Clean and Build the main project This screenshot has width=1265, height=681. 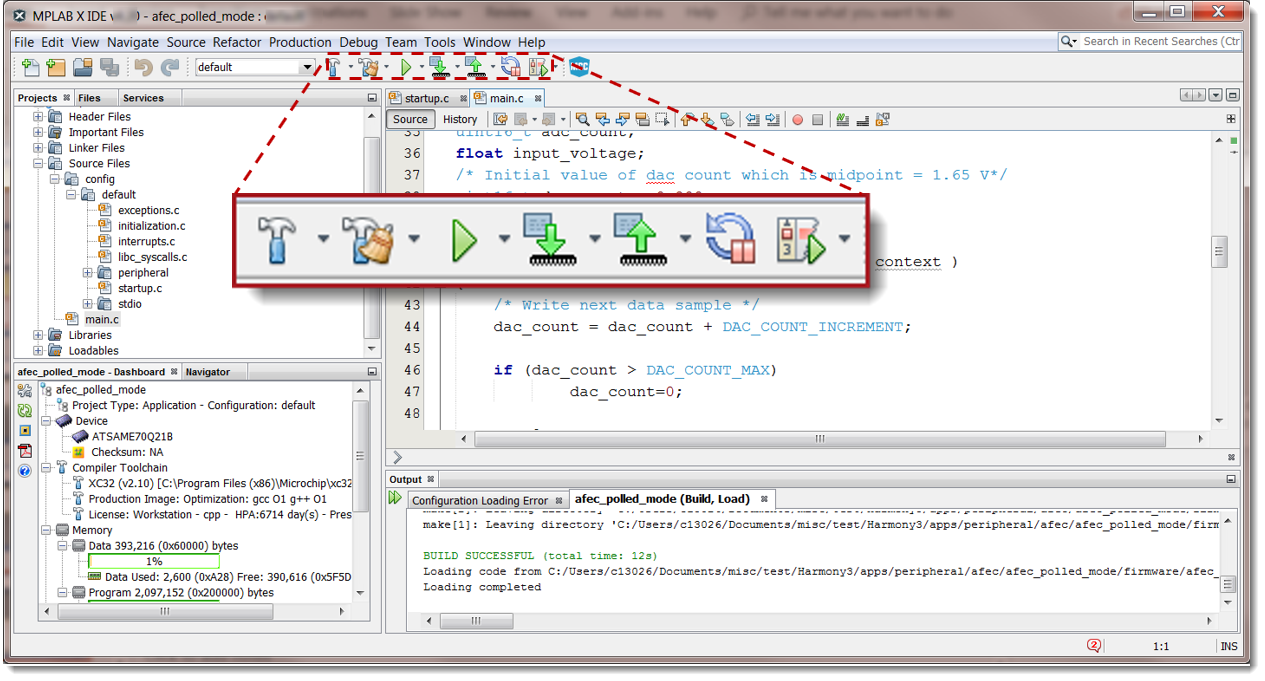point(368,66)
